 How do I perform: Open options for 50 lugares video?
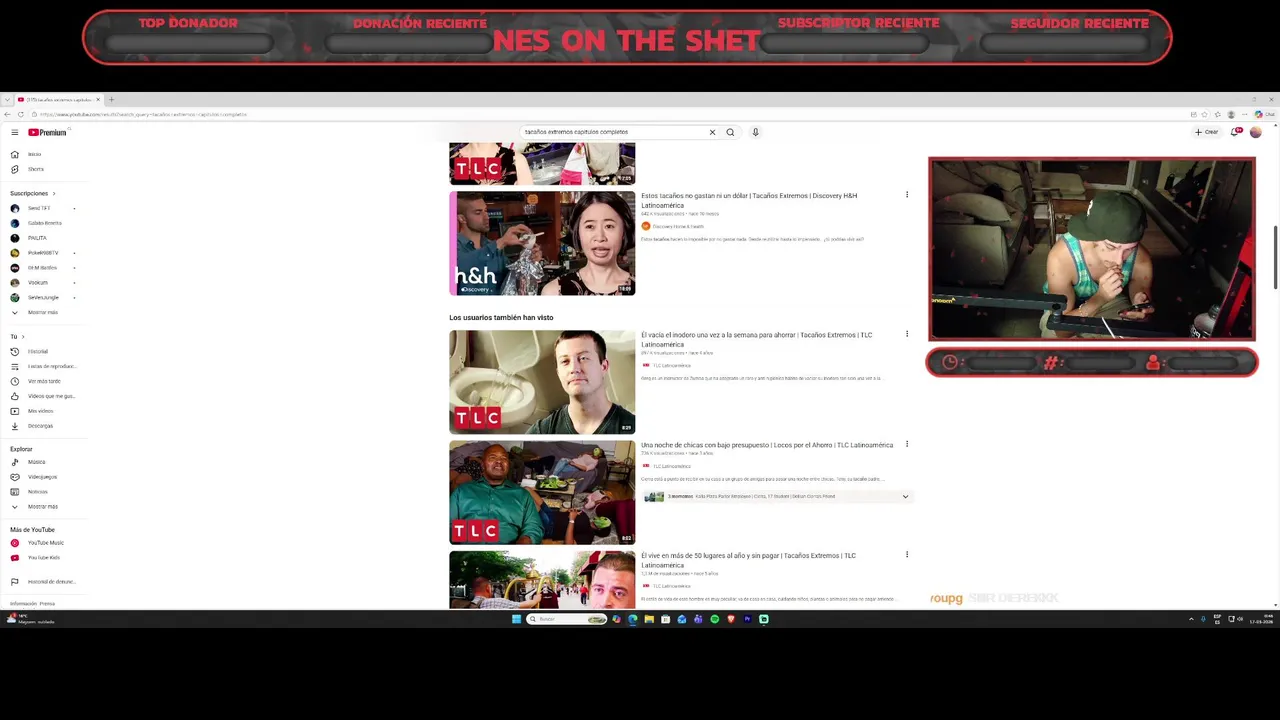pyautogui.click(x=907, y=554)
